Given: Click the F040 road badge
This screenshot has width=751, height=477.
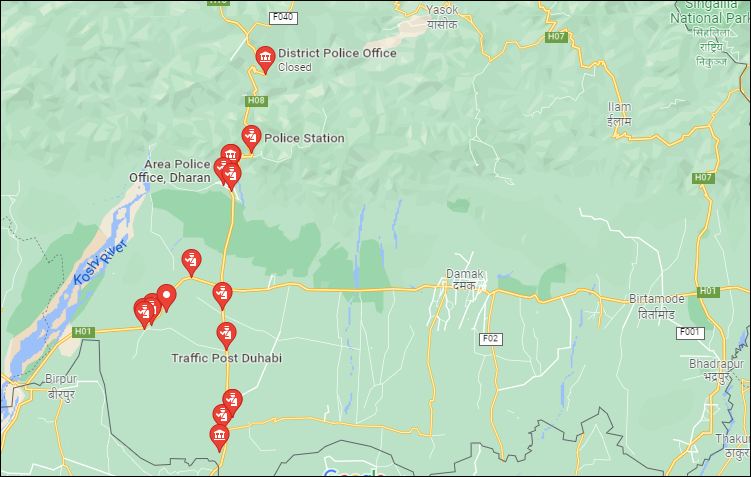Looking at the screenshot, I should tap(283, 18).
